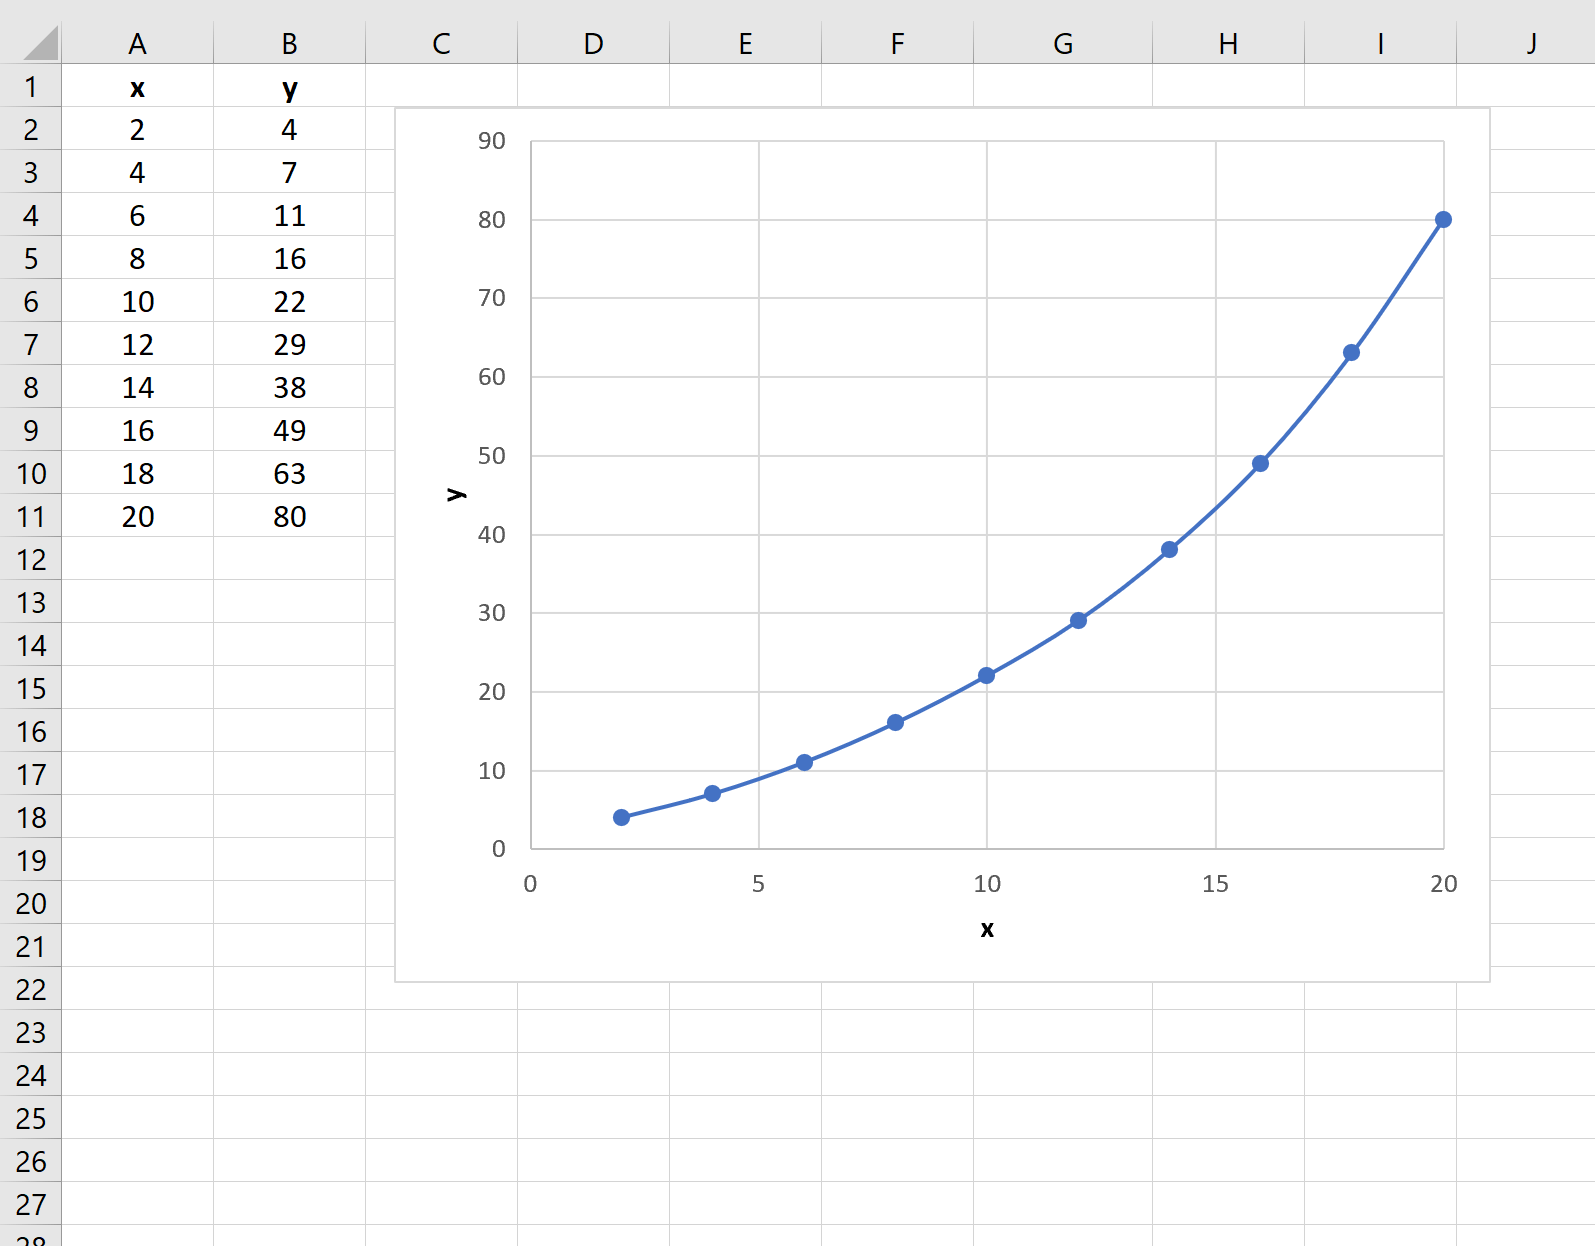The height and width of the screenshot is (1246, 1595).
Task: Click the cell with value 22
Action: pos(290,301)
